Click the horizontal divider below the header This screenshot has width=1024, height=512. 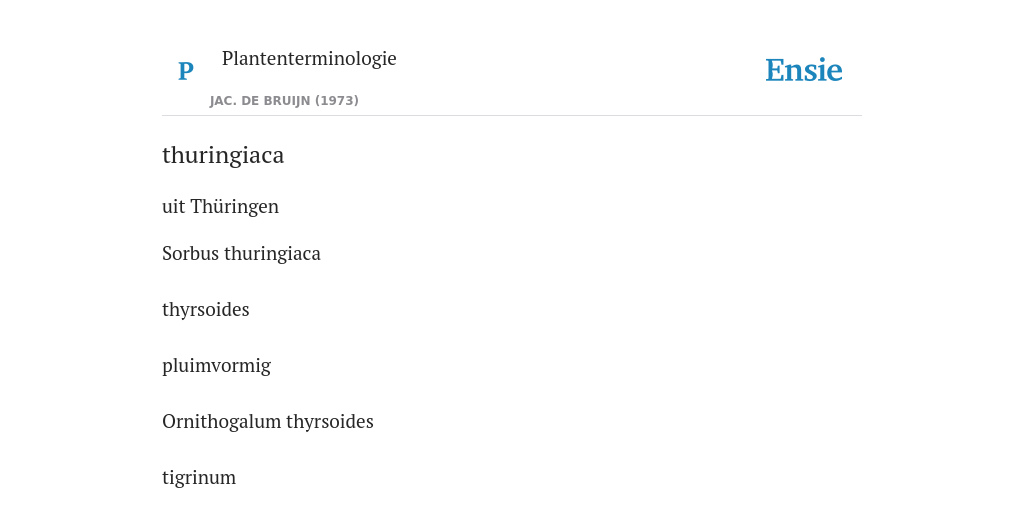pyautogui.click(x=512, y=116)
